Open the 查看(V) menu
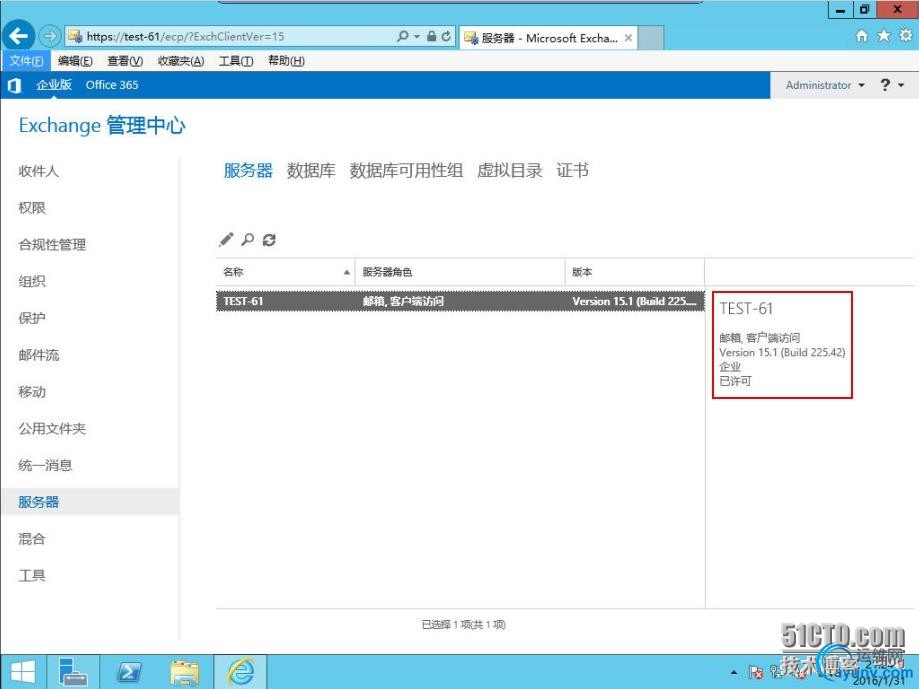 click(125, 61)
